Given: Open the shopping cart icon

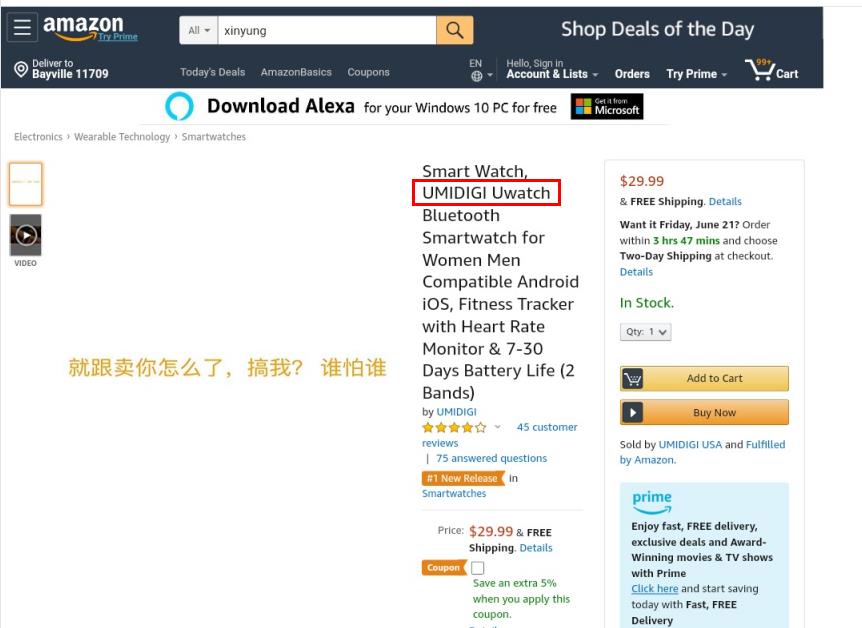Looking at the screenshot, I should pyautogui.click(x=772, y=71).
